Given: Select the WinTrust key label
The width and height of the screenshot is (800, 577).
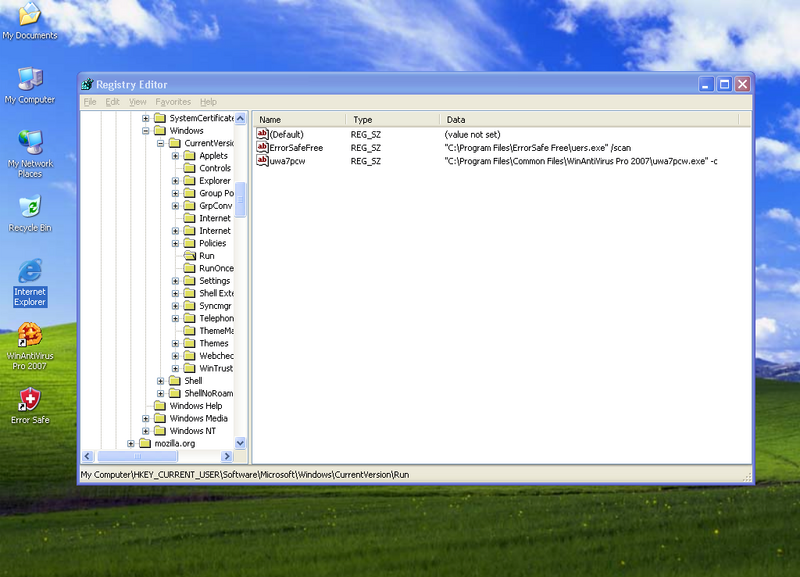Looking at the screenshot, I should tap(216, 368).
